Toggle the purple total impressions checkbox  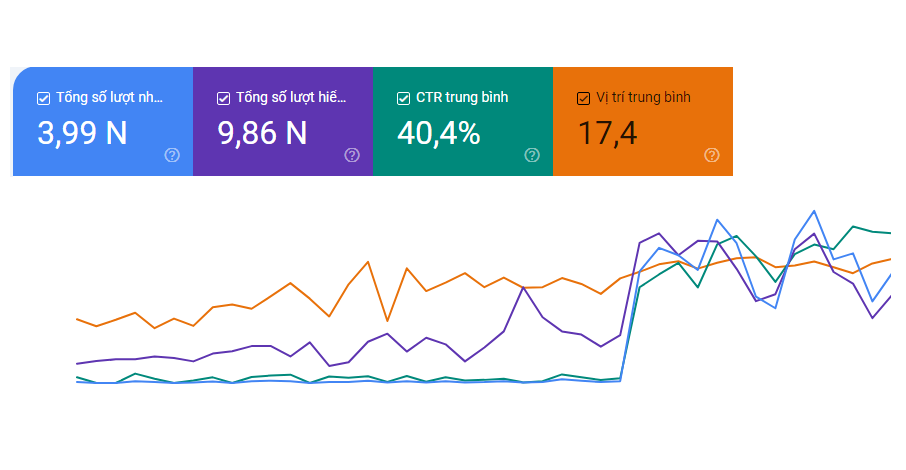pyautogui.click(x=223, y=98)
